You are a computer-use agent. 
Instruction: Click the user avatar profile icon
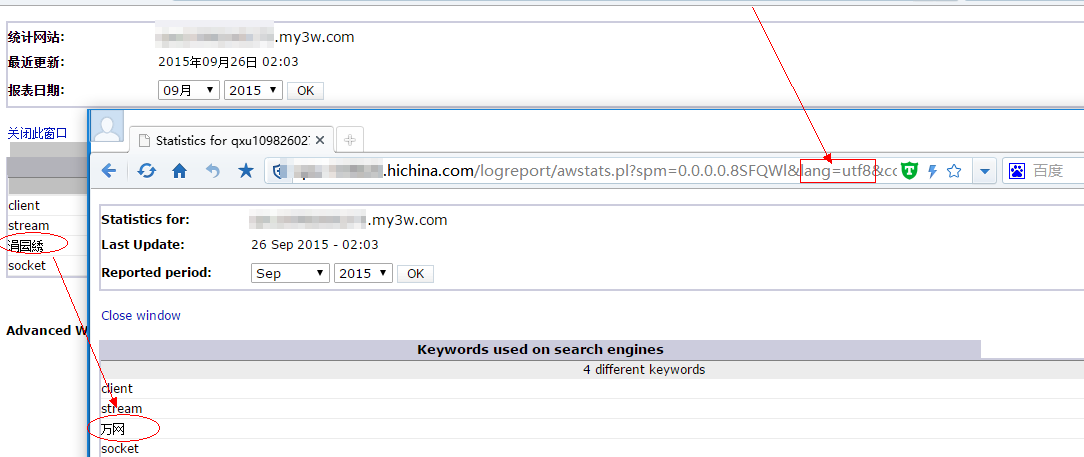pyautogui.click(x=108, y=127)
